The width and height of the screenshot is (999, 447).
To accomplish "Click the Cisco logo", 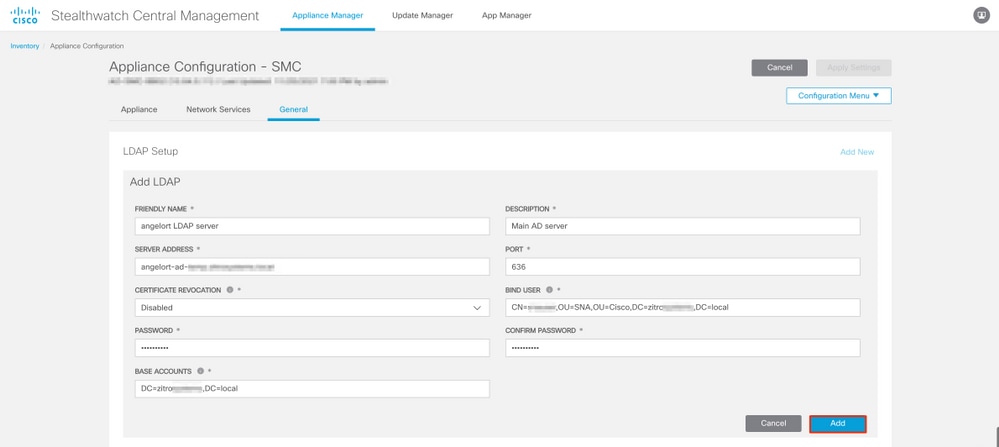I will (25, 15).
